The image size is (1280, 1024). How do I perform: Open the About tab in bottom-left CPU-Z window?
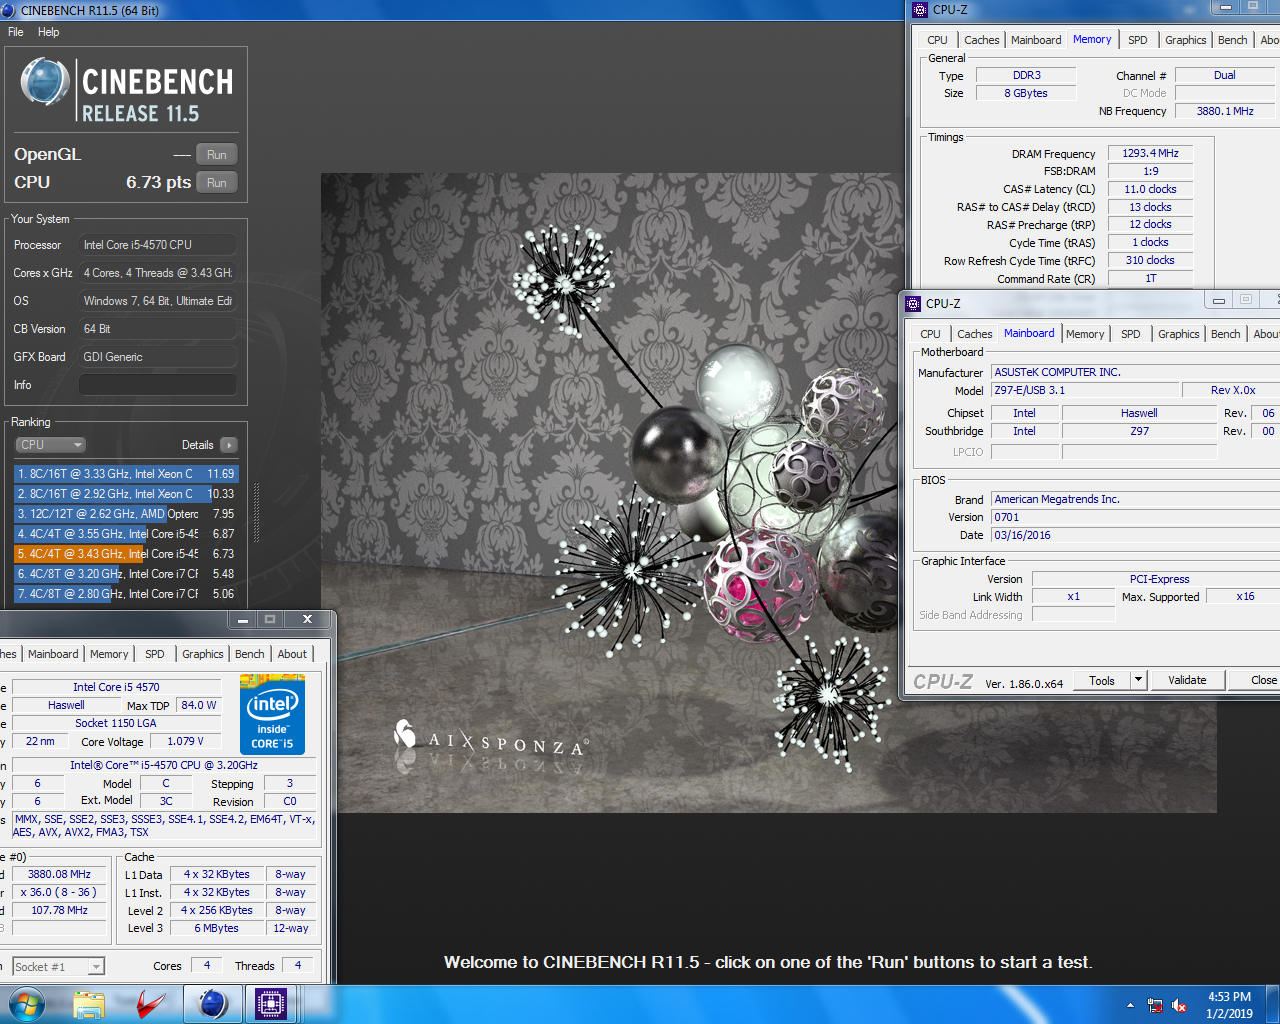click(292, 654)
